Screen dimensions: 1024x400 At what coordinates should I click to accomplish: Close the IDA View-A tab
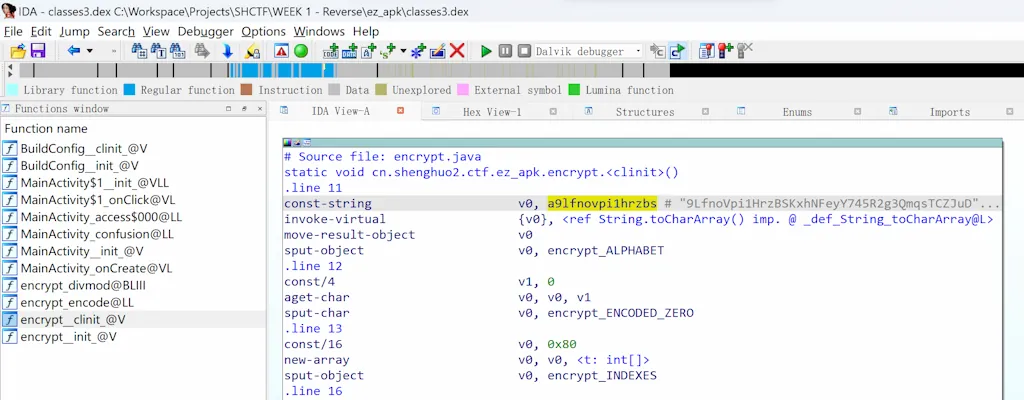coord(400,111)
